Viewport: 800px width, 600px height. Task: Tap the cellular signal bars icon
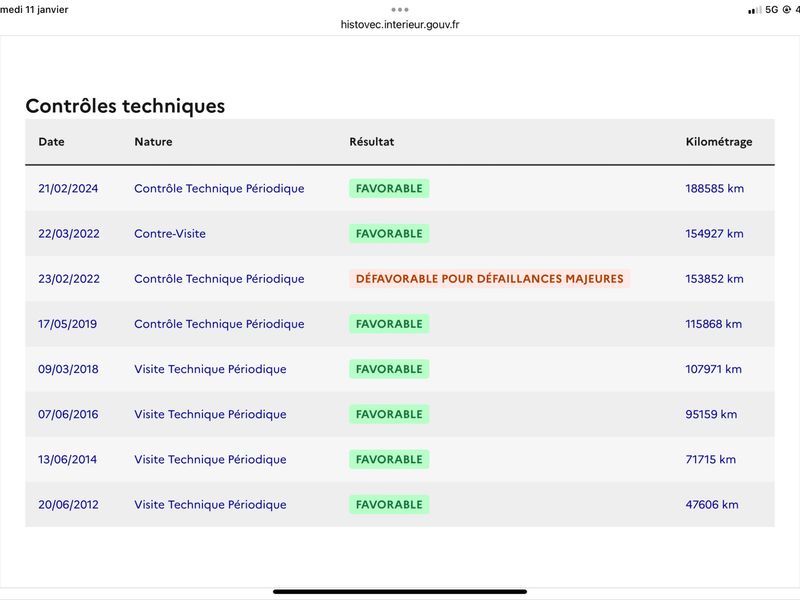coord(755,10)
